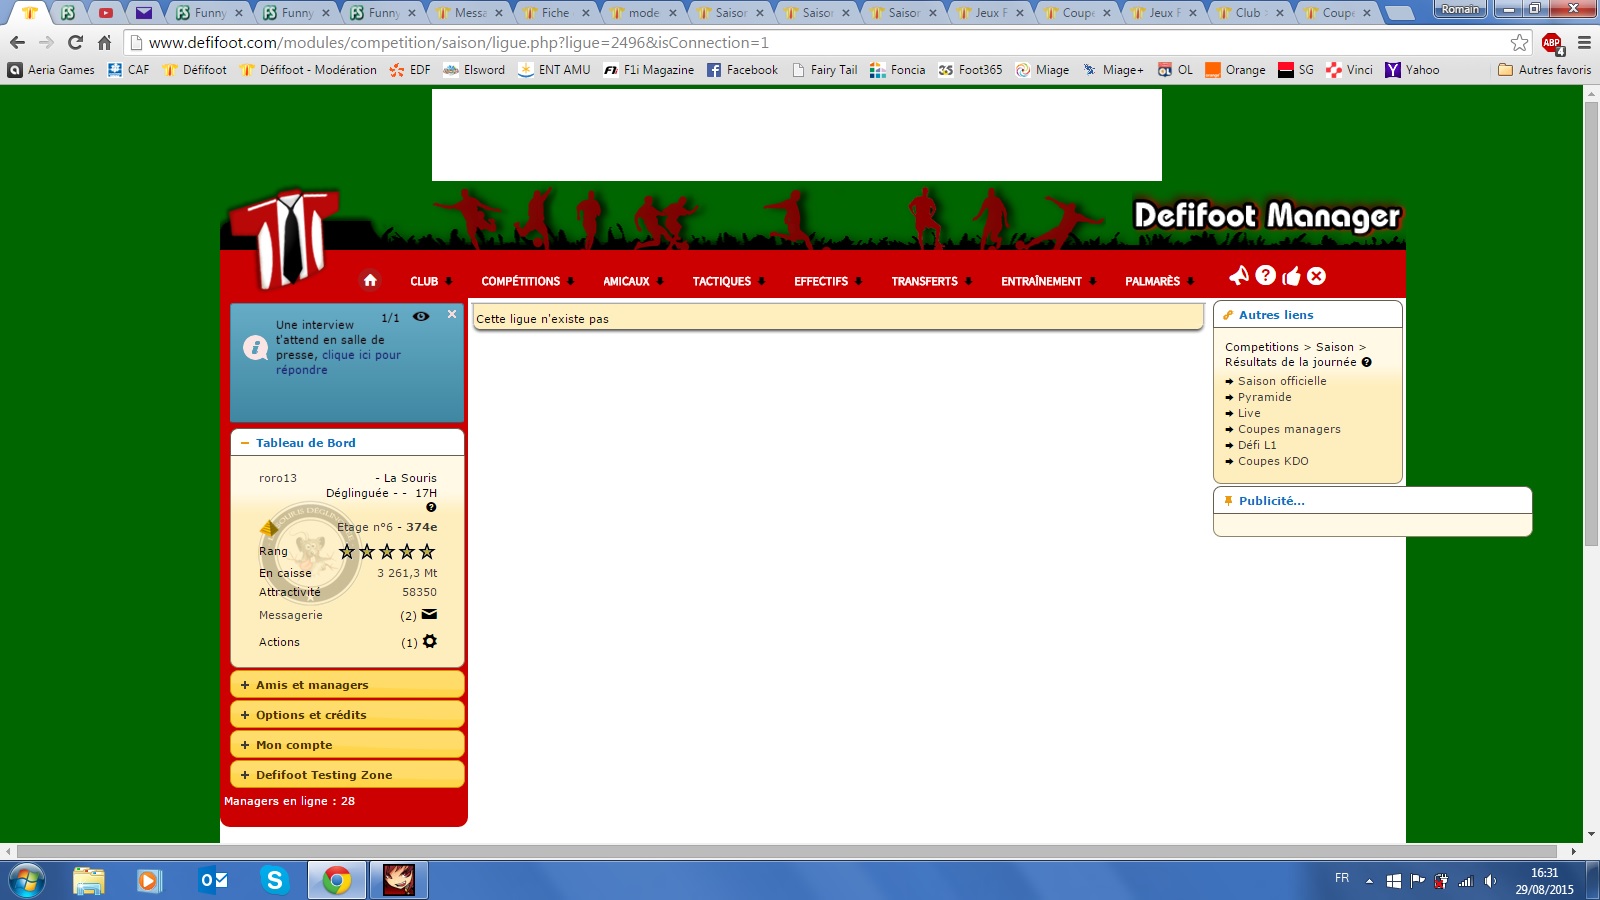Open the TRANSFERTS dropdown menu
The image size is (1600, 900).
(932, 281)
